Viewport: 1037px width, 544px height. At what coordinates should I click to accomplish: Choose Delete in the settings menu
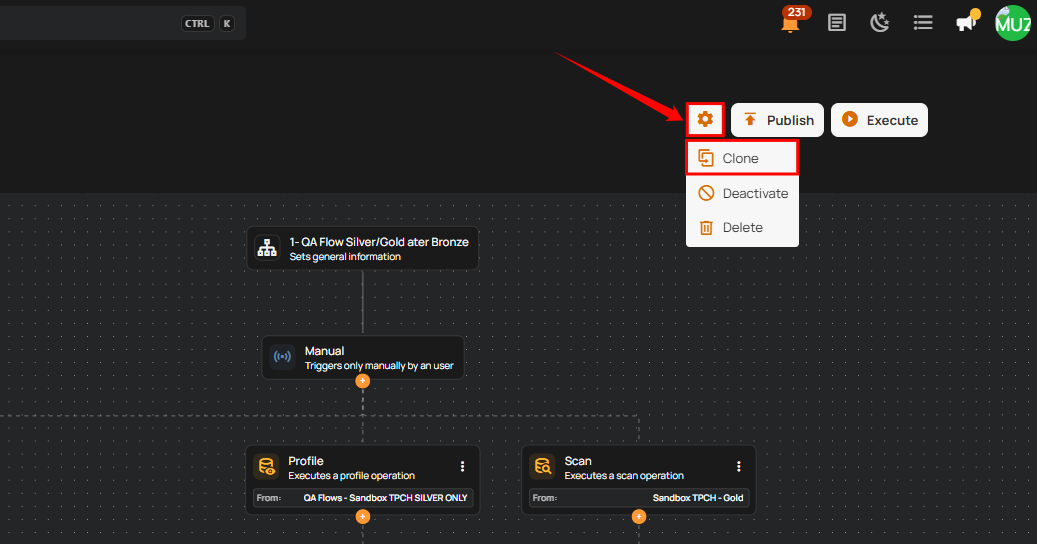[742, 228]
